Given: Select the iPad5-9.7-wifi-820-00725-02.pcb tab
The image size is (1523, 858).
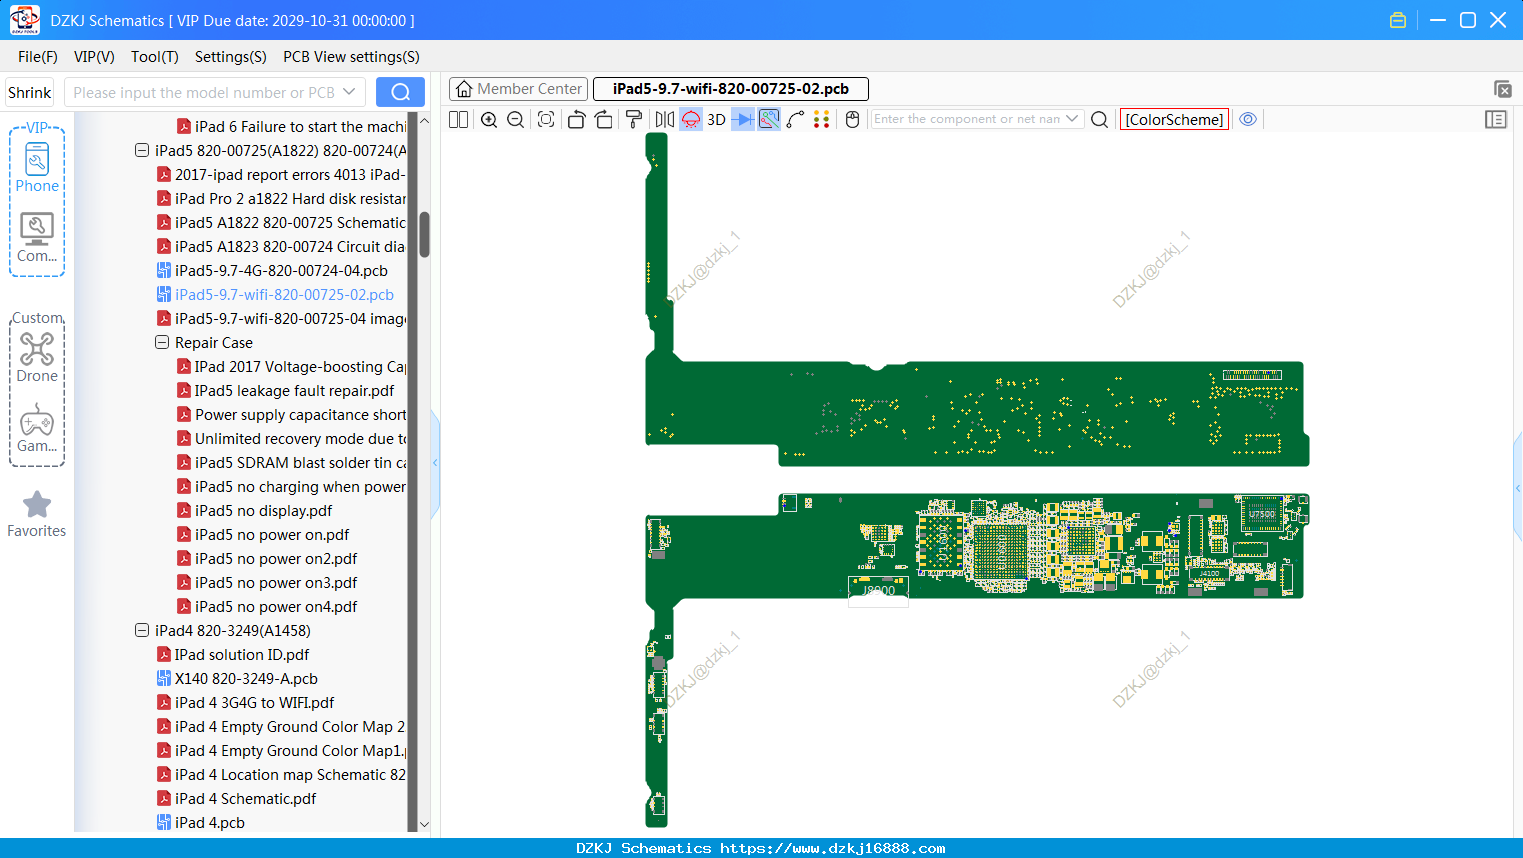Looking at the screenshot, I should (731, 89).
